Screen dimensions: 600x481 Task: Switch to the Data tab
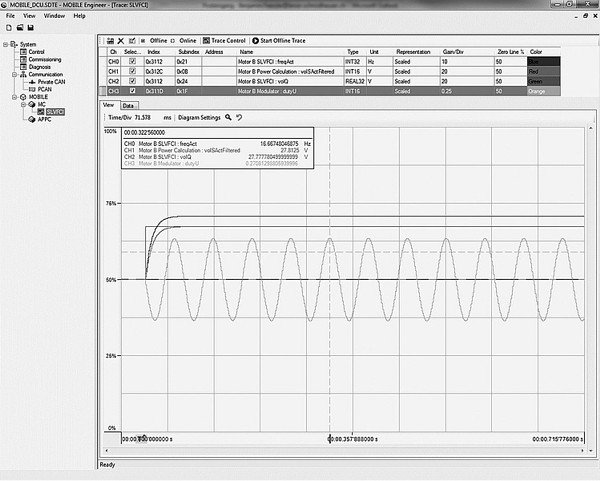tap(129, 104)
